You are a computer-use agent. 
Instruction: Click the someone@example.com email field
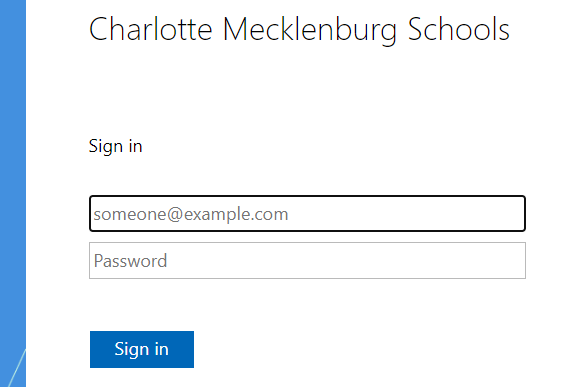(x=307, y=213)
